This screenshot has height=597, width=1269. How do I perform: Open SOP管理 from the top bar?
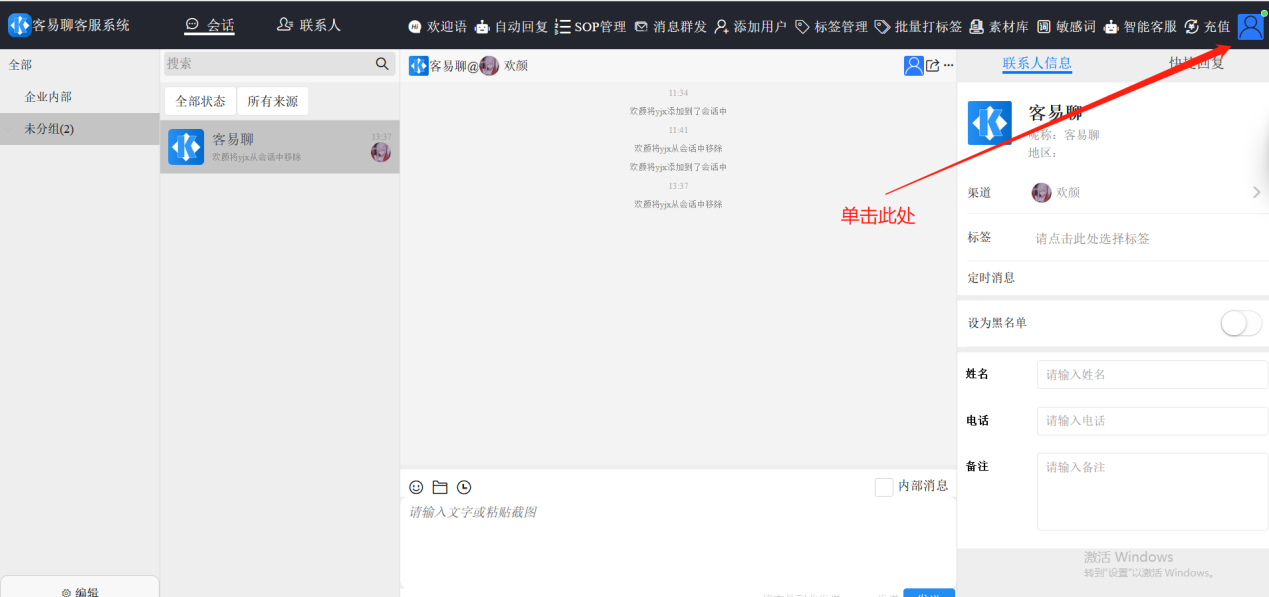[590, 27]
